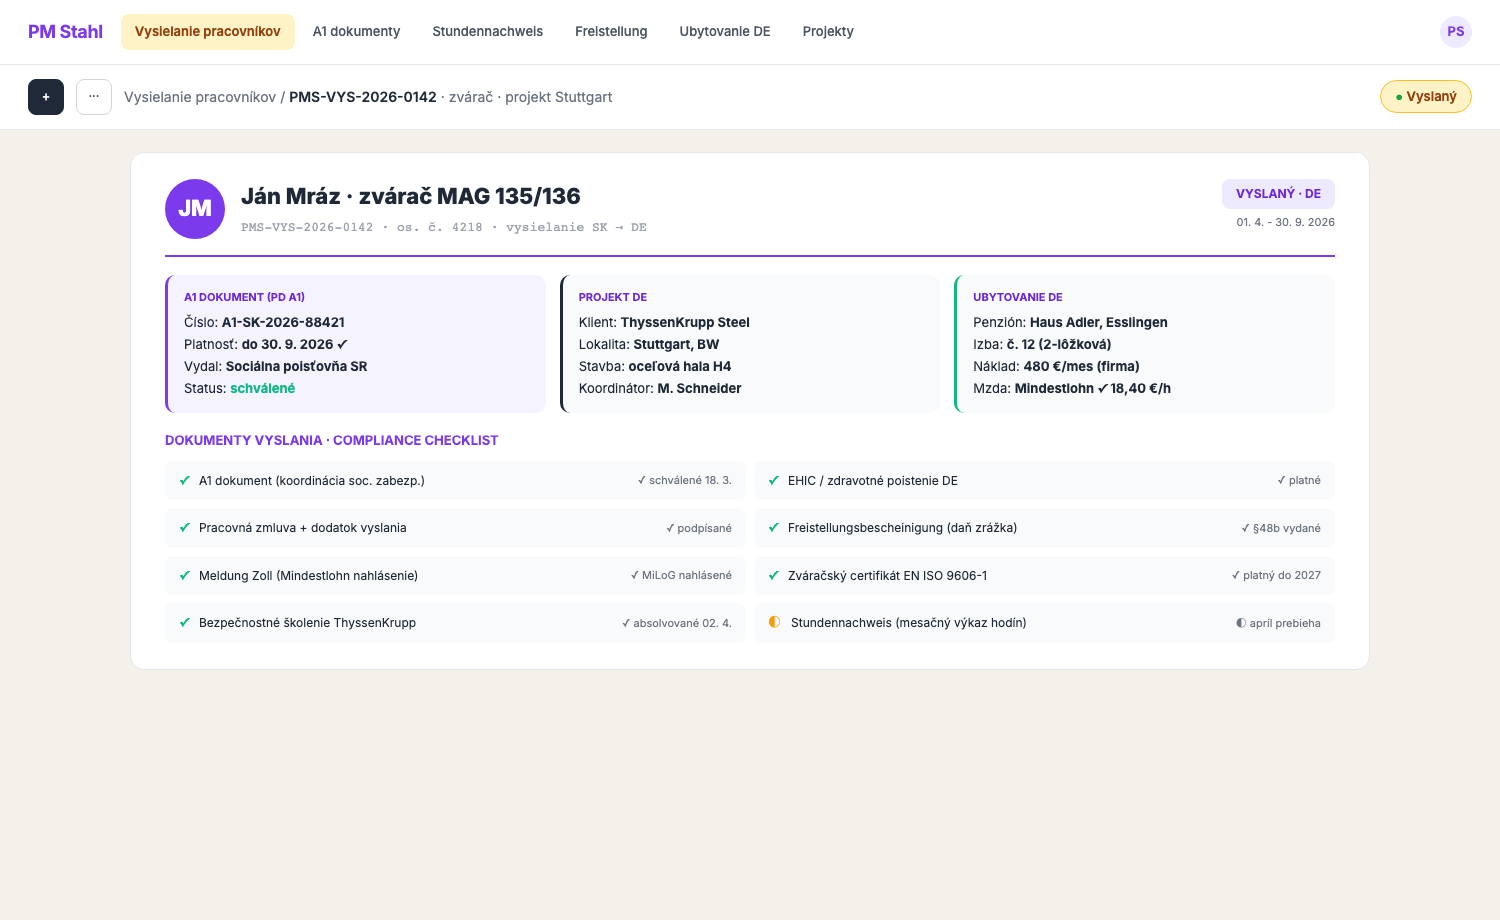Select A1 number A1-SK-2026-88421
Screen dimensions: 1500x920
point(283,322)
